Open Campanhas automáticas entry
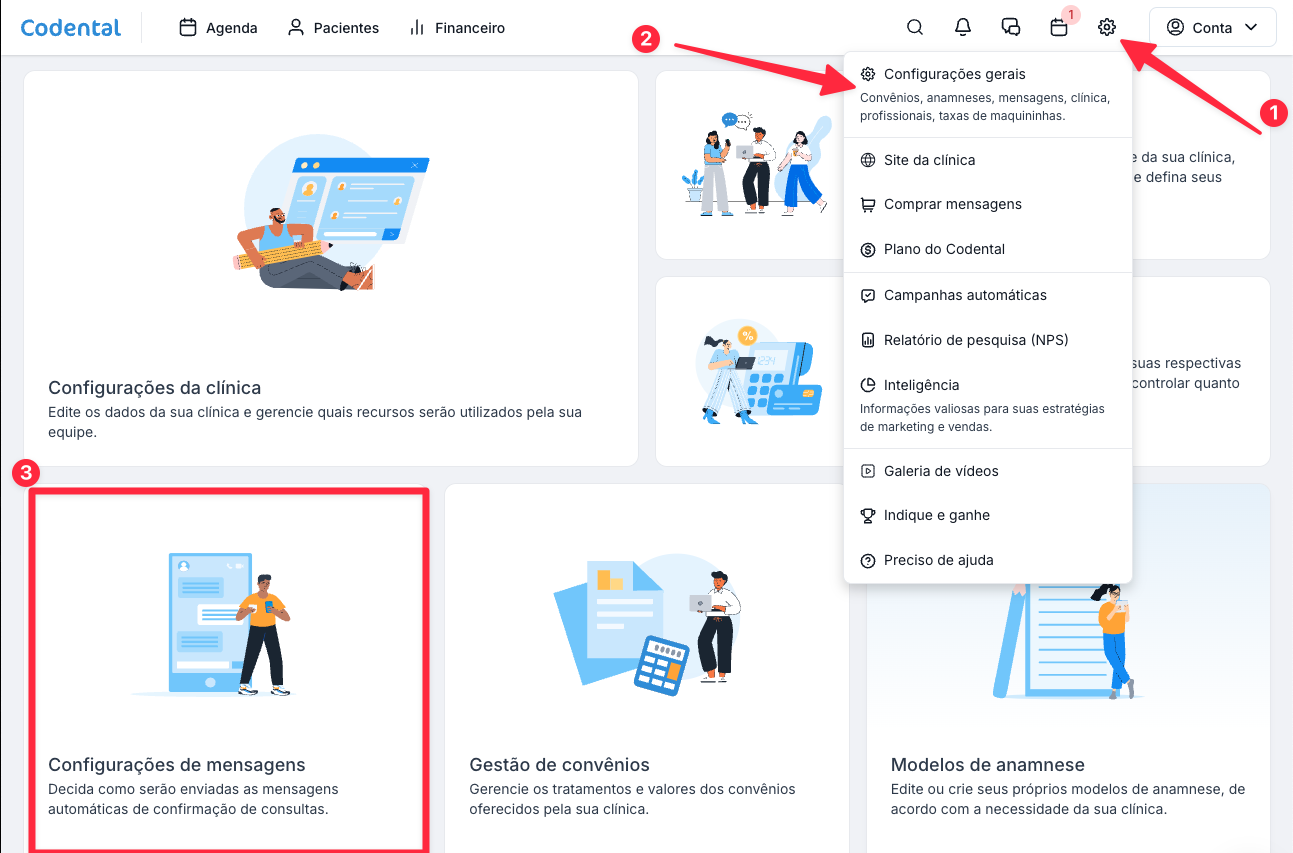The width and height of the screenshot is (1293, 853). pyautogui.click(x=965, y=295)
